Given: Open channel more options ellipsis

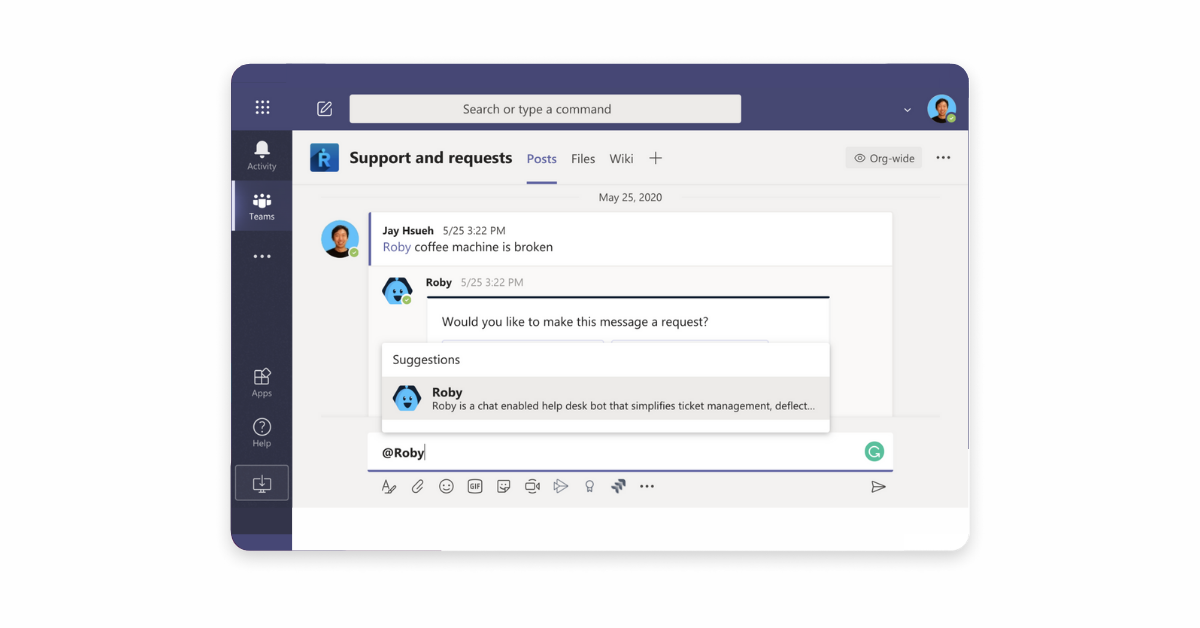Looking at the screenshot, I should click(x=943, y=158).
